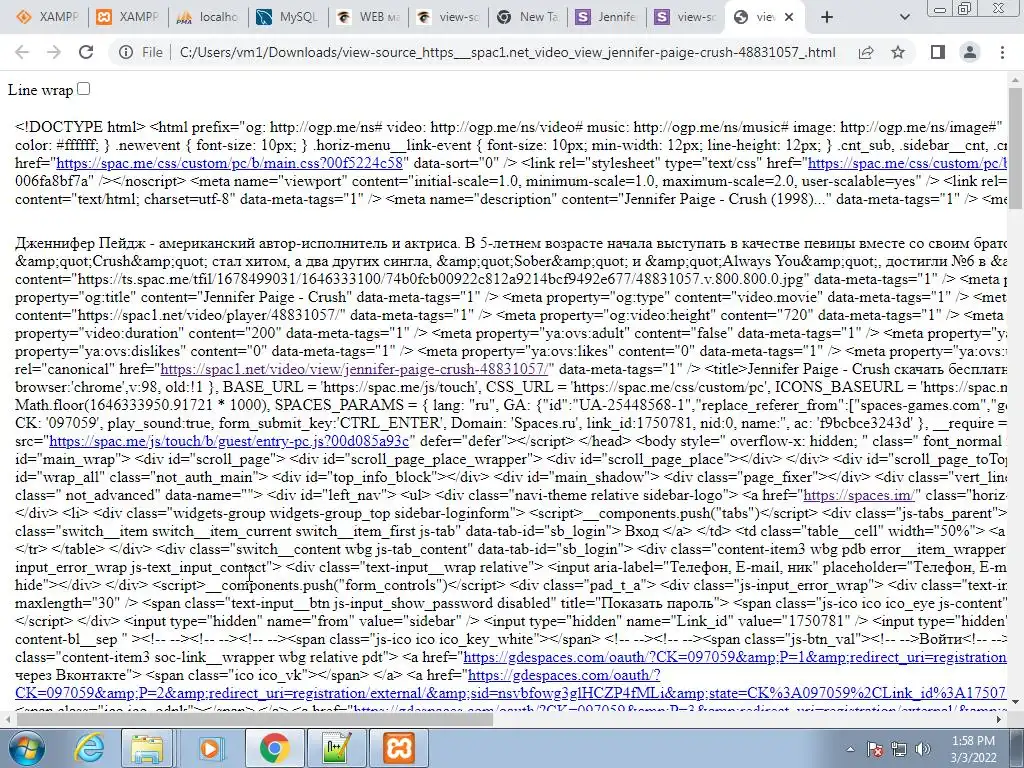Open a new tab with plus button
This screenshot has height=768, width=1024.
click(827, 17)
